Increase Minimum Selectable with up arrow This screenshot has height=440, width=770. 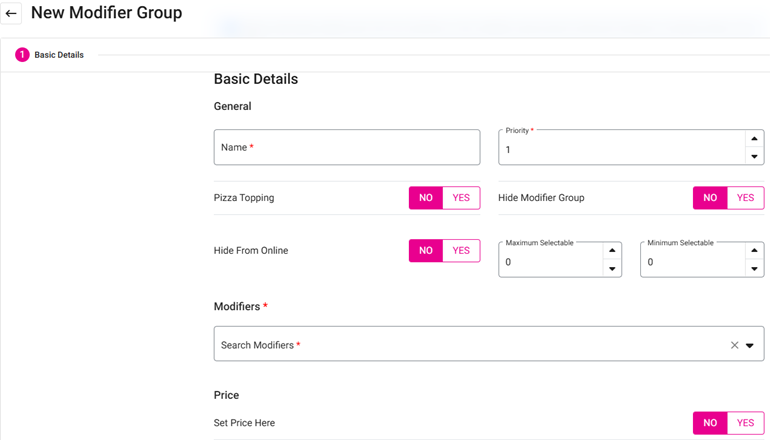point(753,251)
